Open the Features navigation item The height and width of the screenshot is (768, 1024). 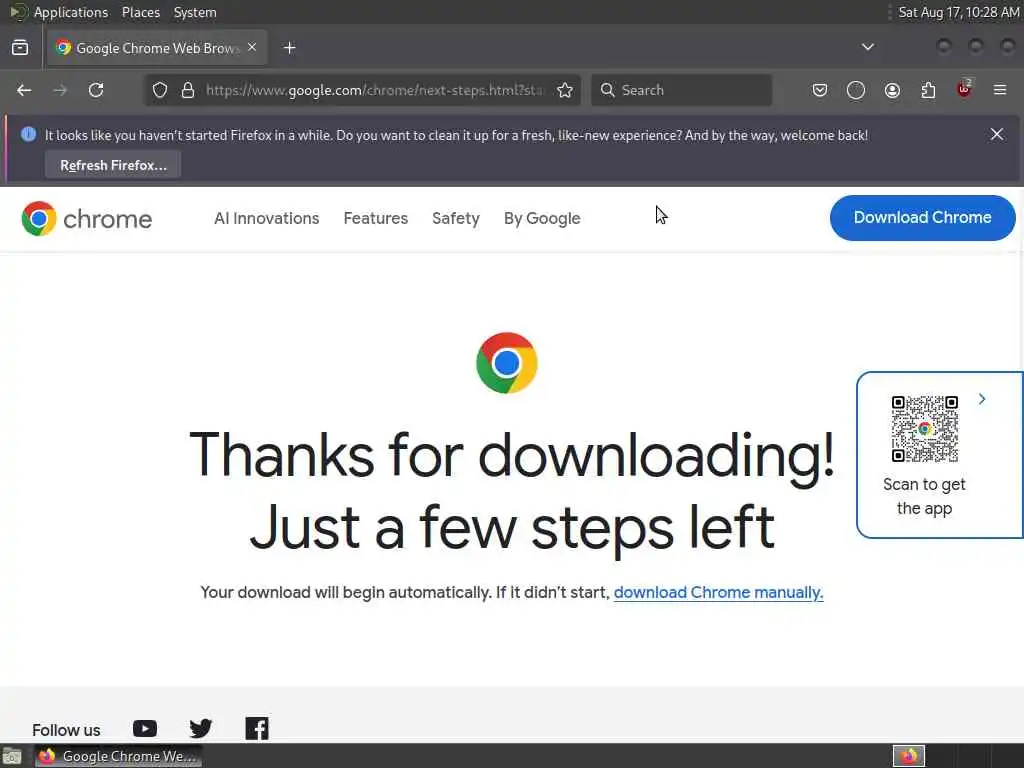[376, 218]
